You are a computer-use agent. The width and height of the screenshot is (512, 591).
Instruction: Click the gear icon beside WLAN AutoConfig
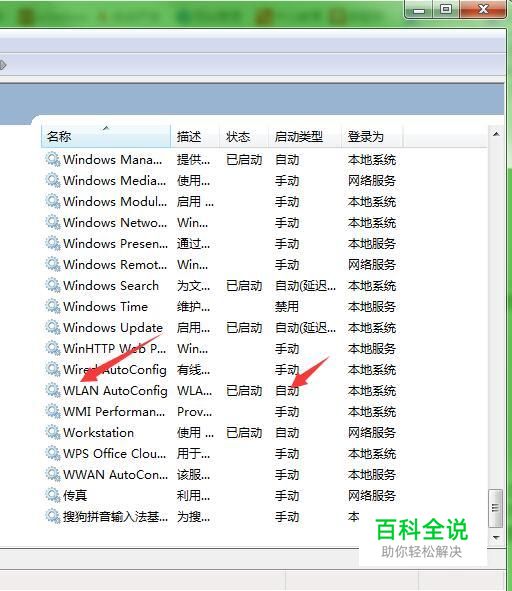[x=53, y=390]
